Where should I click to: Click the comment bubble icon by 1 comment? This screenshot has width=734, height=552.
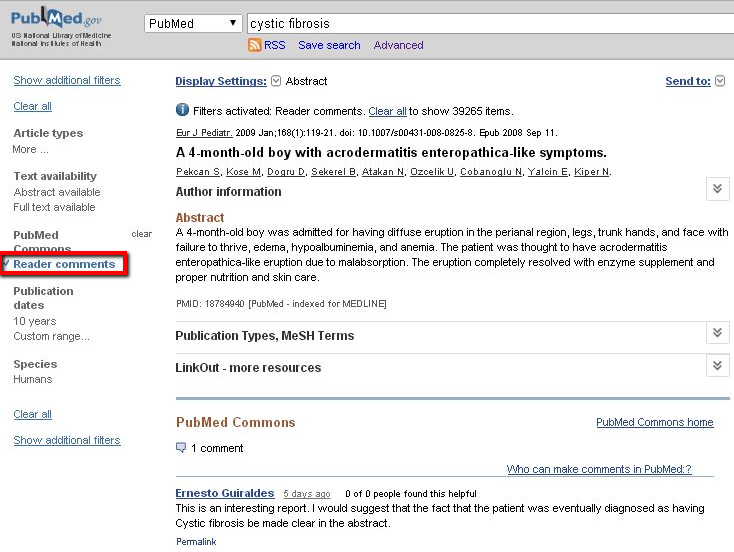coord(181,448)
